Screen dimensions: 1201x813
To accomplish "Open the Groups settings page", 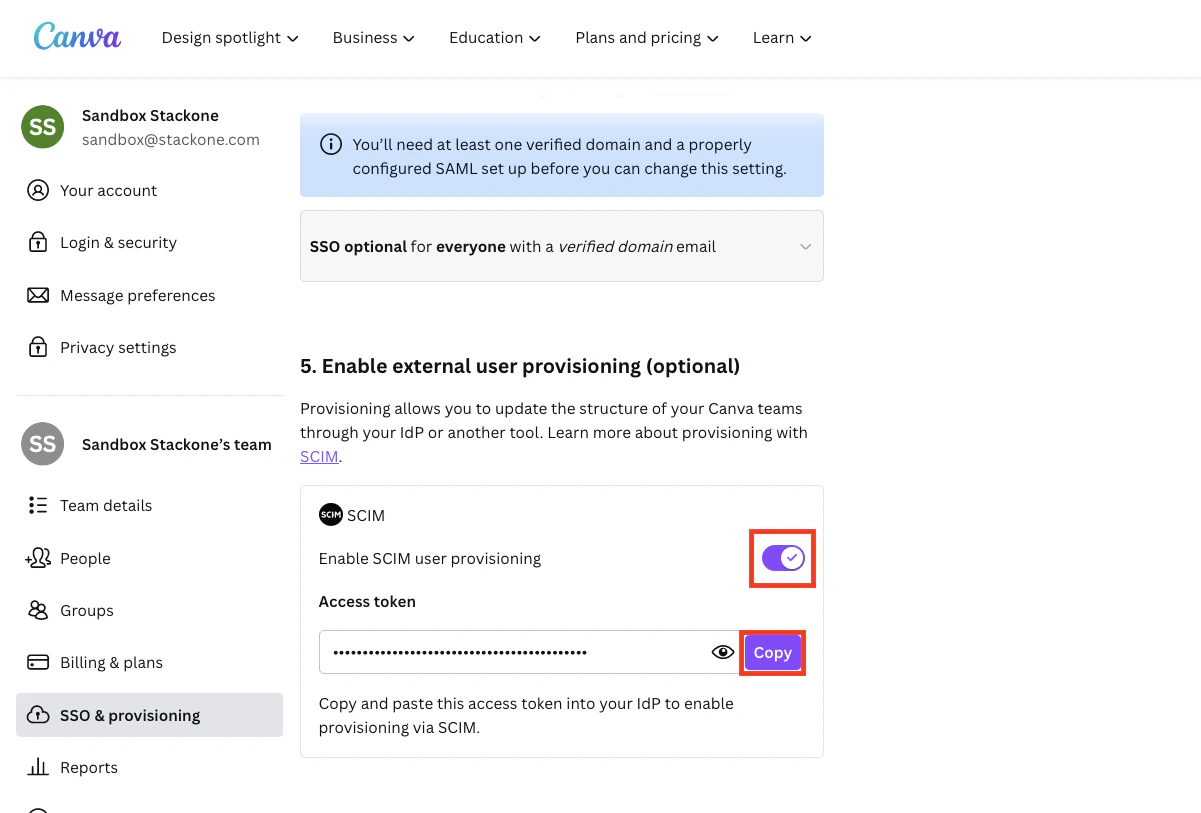I will coord(87,610).
